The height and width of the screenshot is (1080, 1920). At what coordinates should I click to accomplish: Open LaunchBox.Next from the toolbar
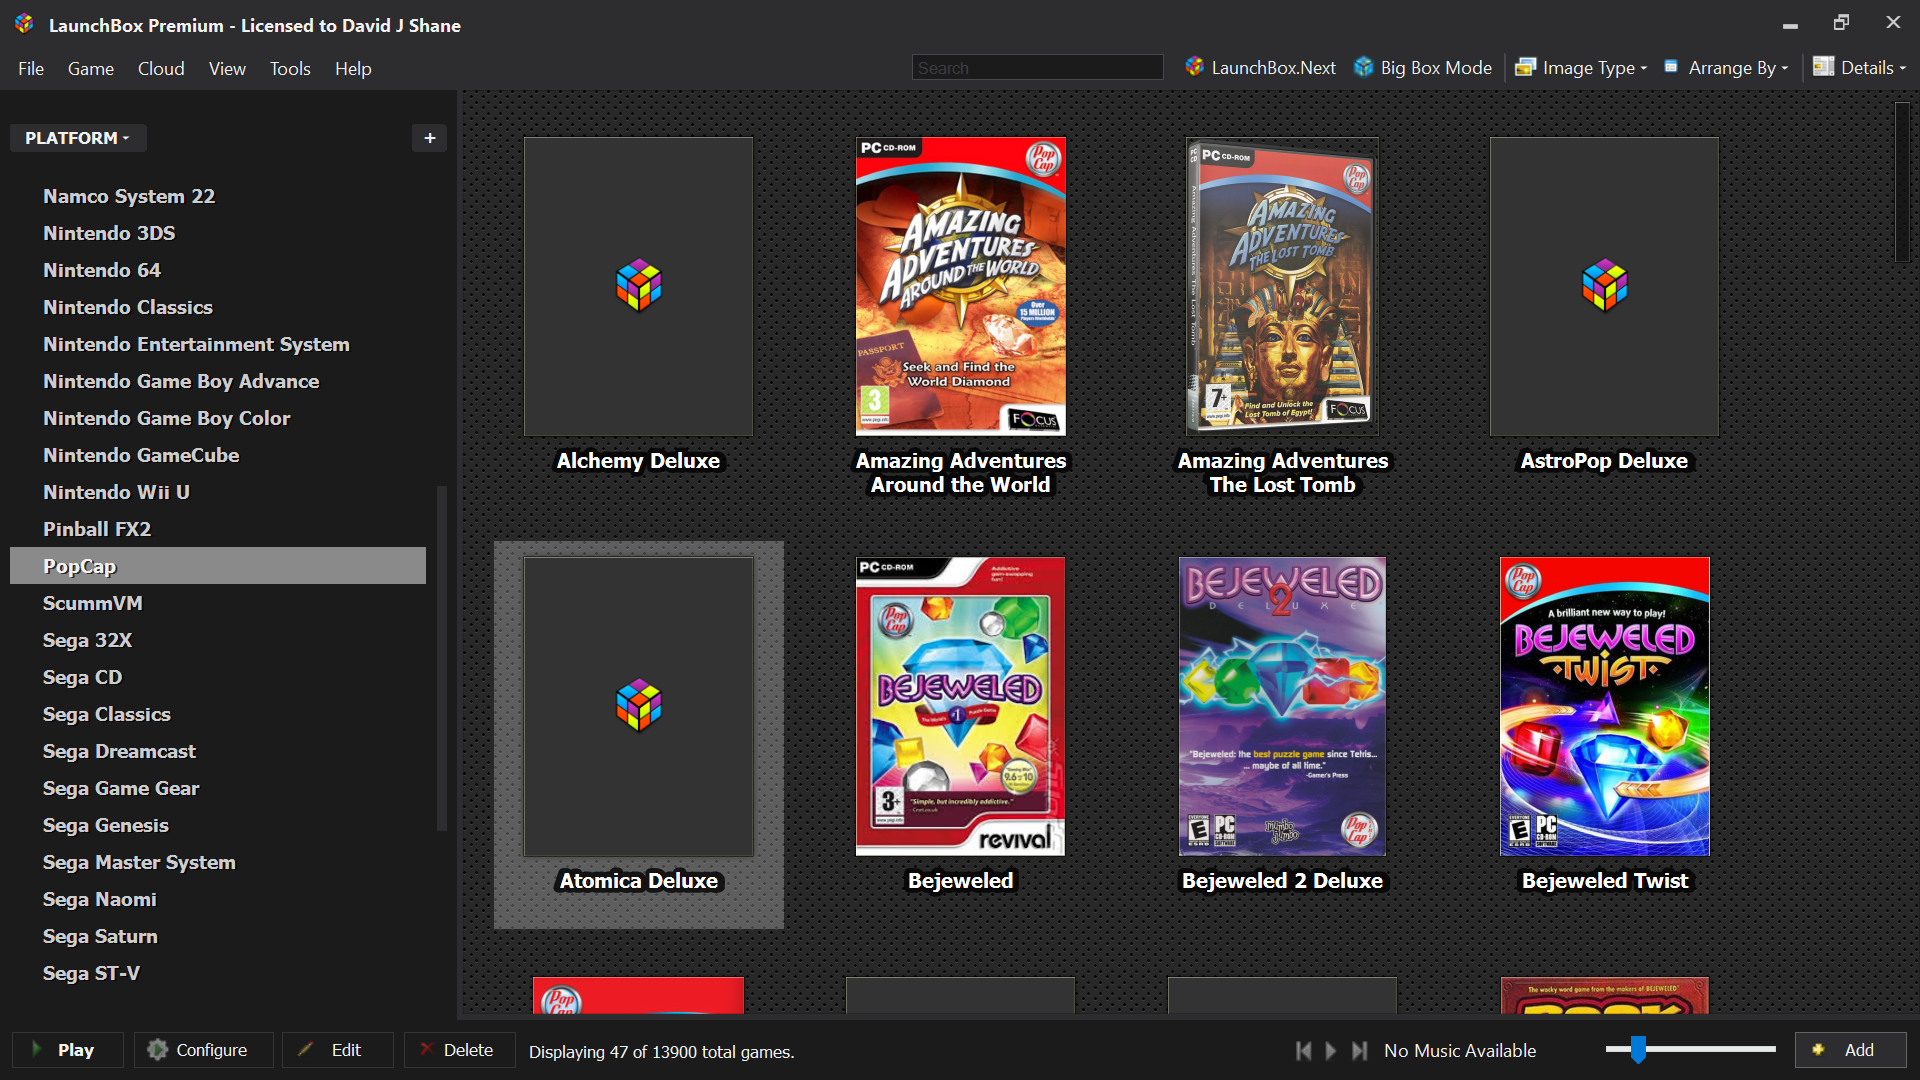pos(1260,68)
